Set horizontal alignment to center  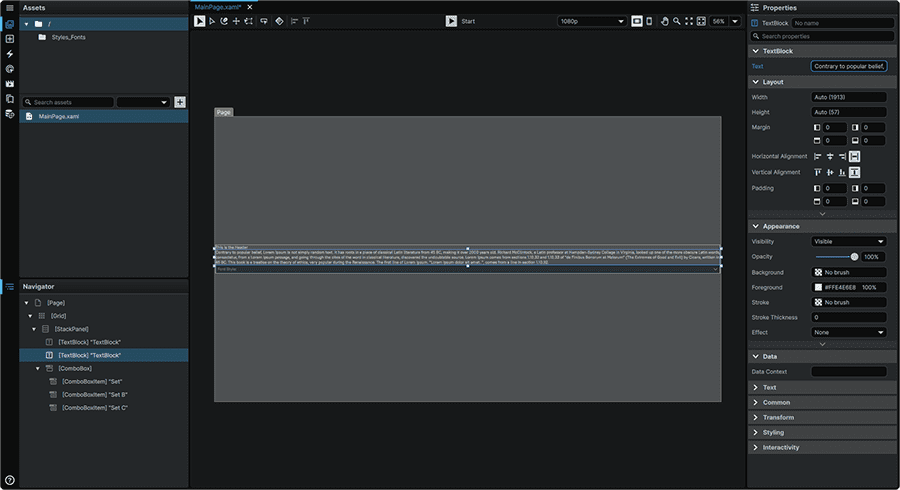tap(830, 157)
